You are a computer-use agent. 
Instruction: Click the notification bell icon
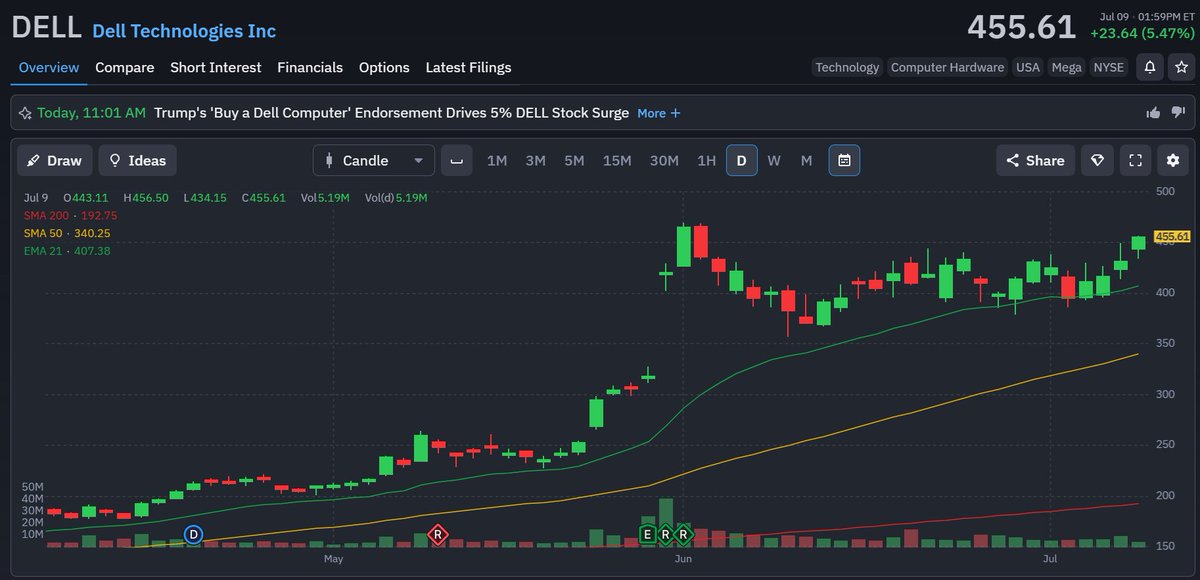point(1150,67)
